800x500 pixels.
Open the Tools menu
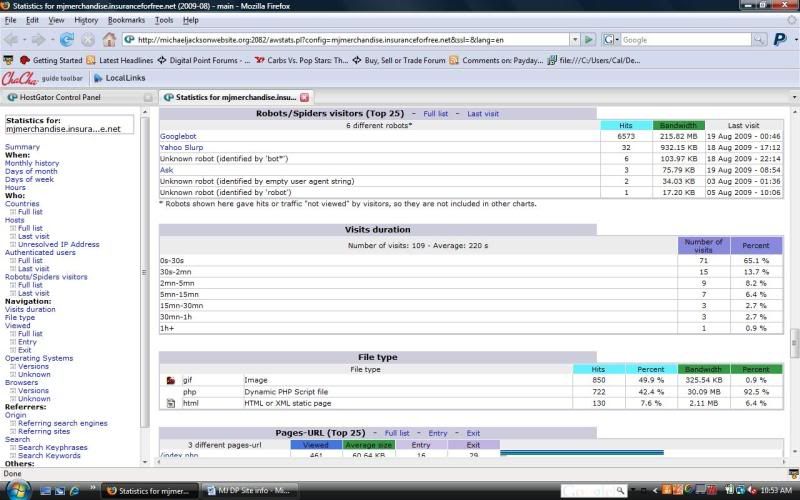pos(164,20)
